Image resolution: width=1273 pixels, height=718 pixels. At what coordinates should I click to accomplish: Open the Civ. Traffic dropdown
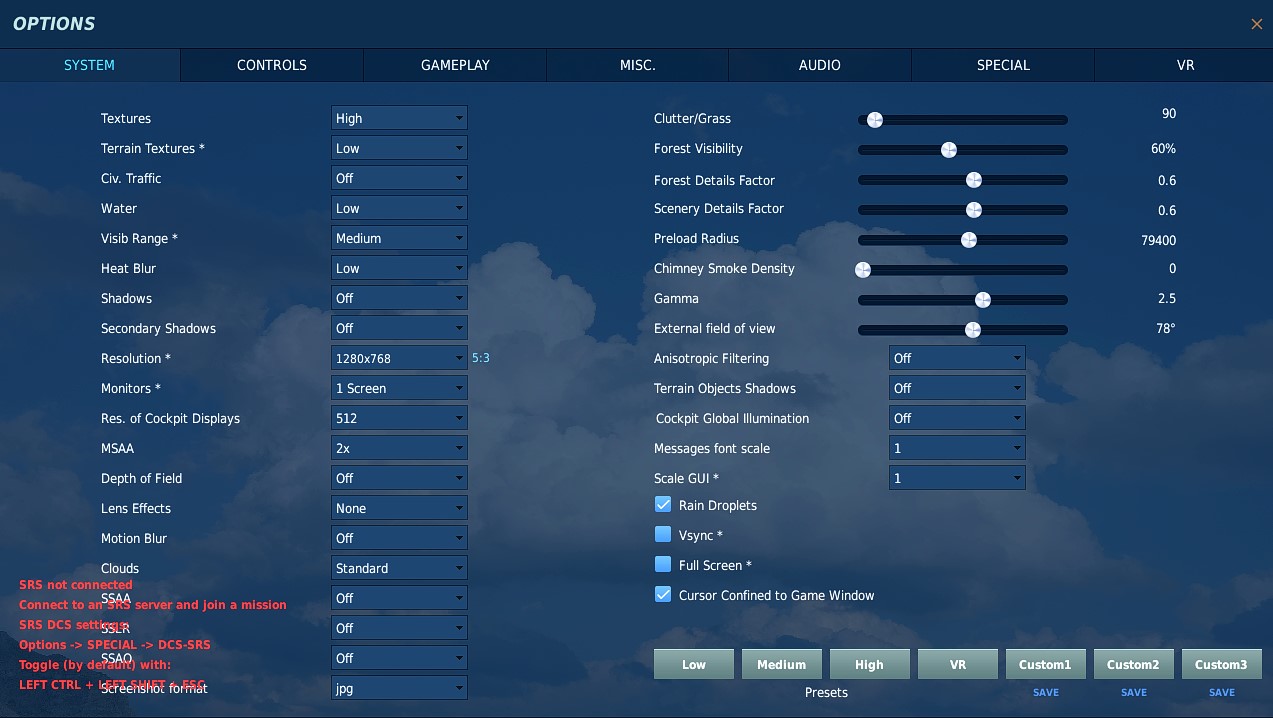(x=399, y=178)
